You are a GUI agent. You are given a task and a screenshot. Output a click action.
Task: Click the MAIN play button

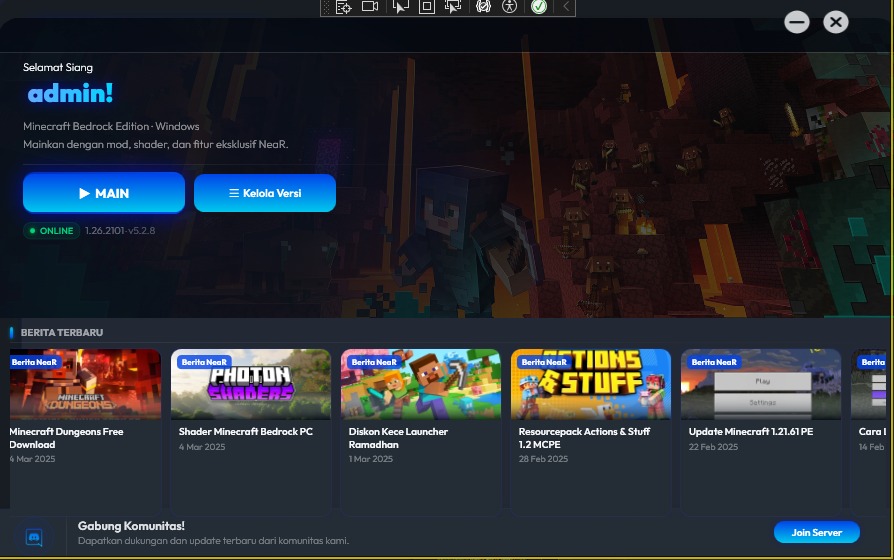click(x=104, y=193)
